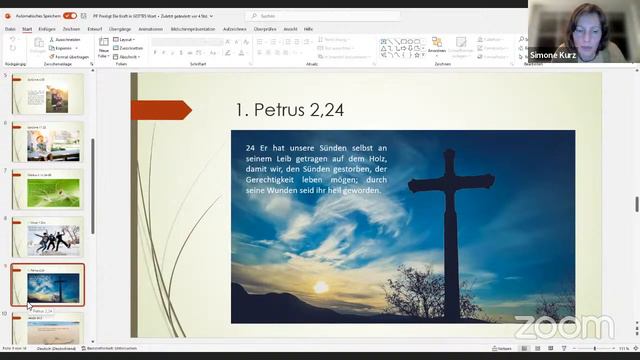Click the save icon beside AutoSave

tap(84, 16)
